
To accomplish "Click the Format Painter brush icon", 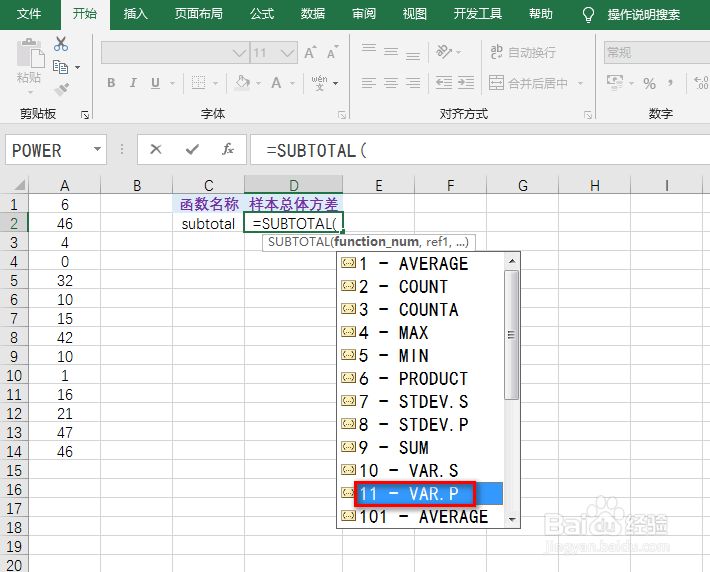I will tap(62, 89).
